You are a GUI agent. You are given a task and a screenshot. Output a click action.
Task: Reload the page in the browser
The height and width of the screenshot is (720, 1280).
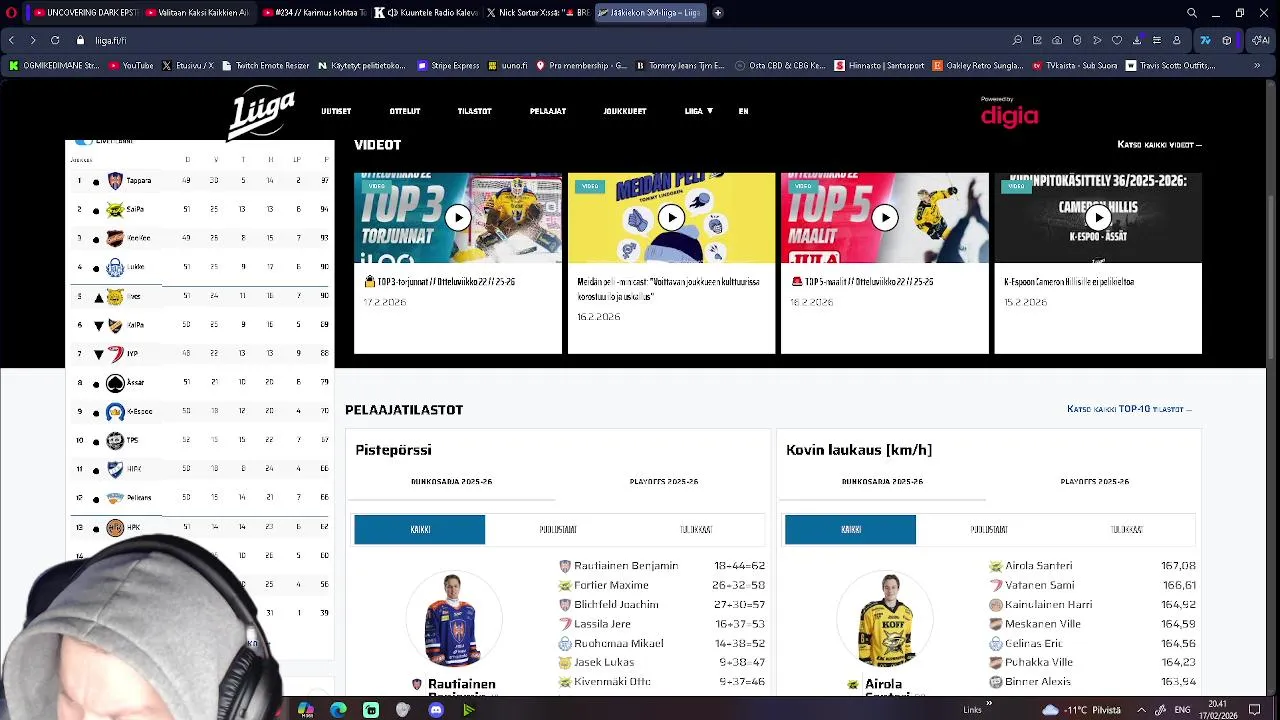point(55,40)
